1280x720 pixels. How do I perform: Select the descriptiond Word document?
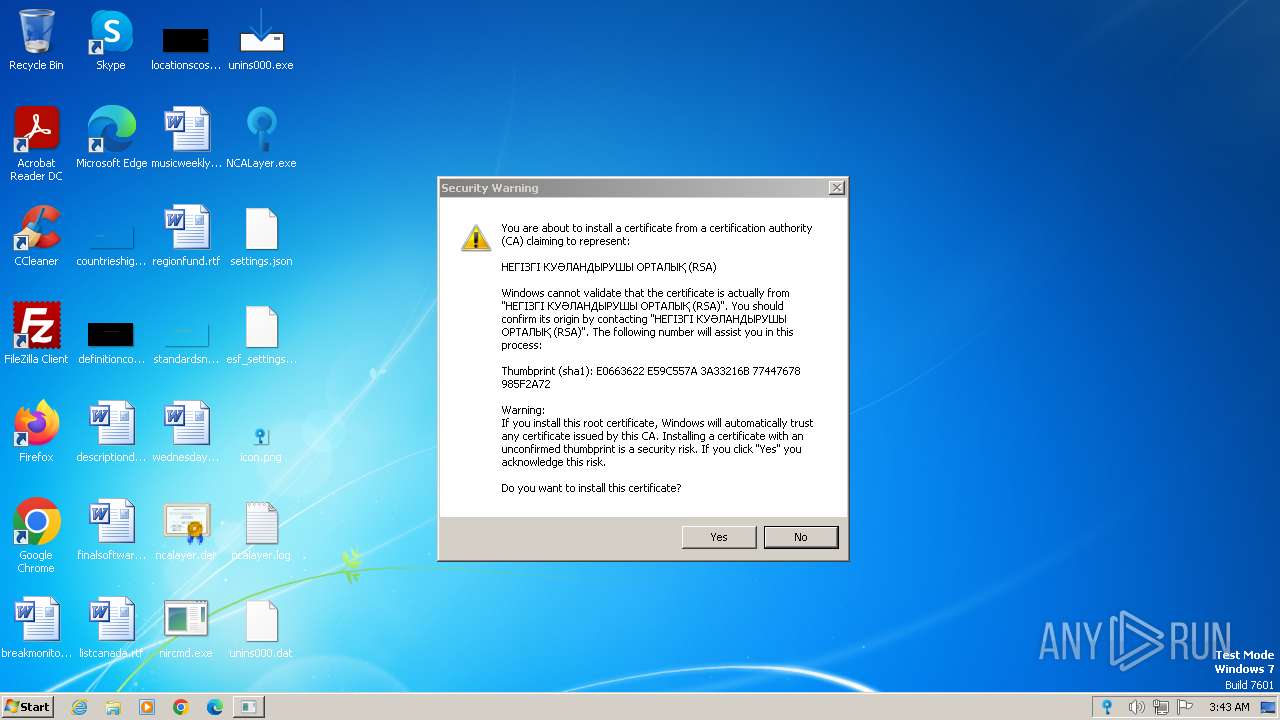coord(111,433)
